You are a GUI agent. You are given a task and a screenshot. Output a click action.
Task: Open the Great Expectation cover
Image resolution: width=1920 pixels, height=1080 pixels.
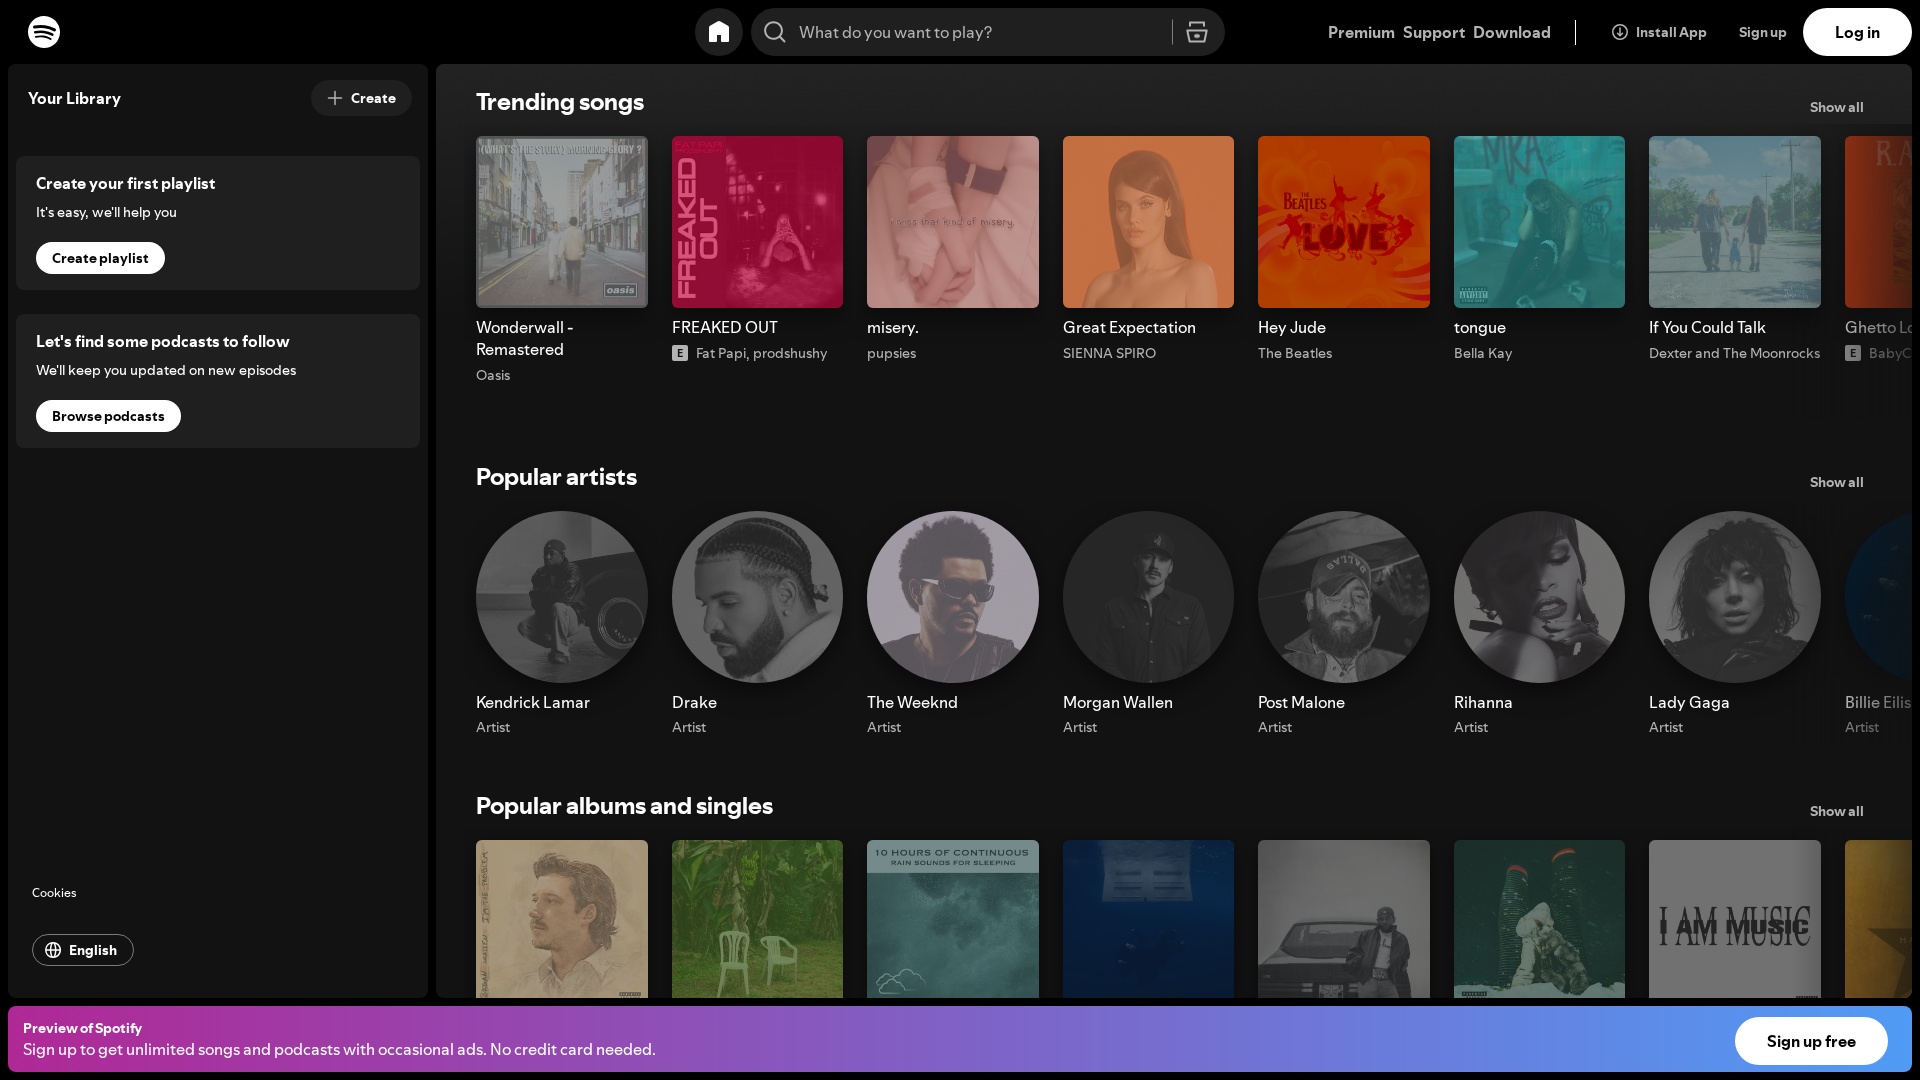point(1148,222)
